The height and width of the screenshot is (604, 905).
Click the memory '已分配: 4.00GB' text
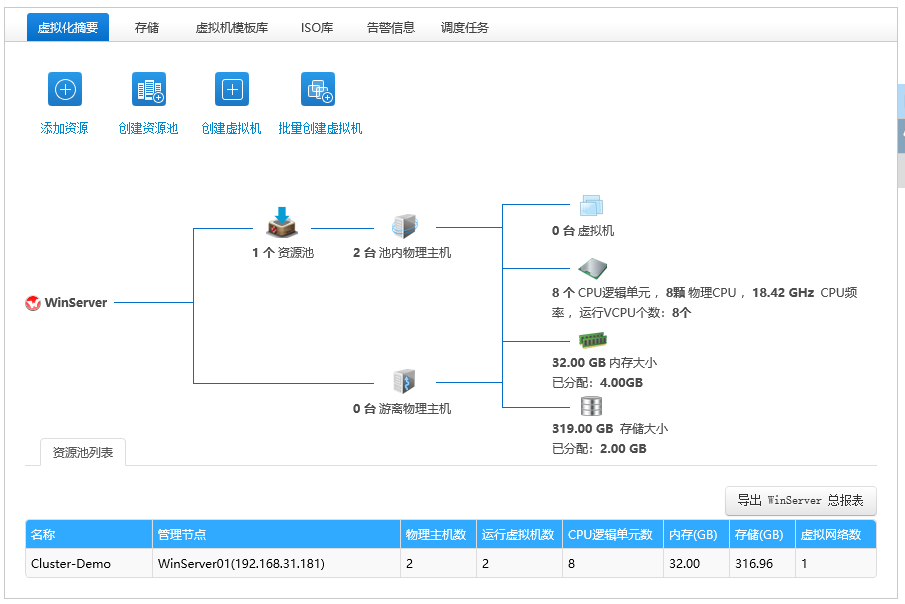tap(597, 382)
